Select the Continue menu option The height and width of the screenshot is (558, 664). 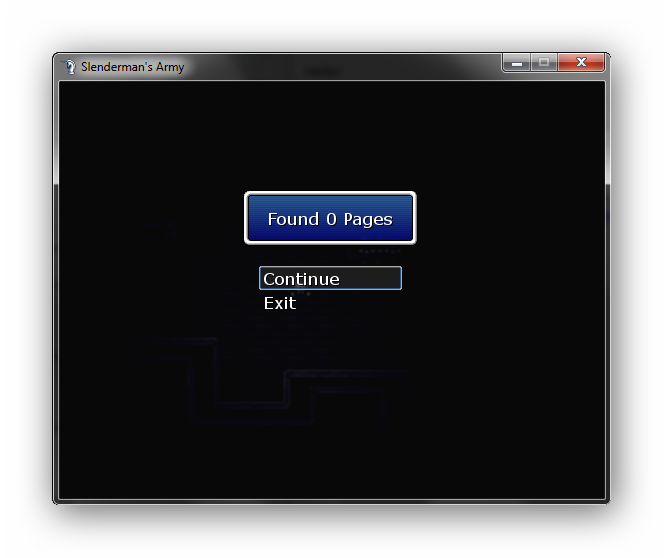pyautogui.click(x=330, y=278)
